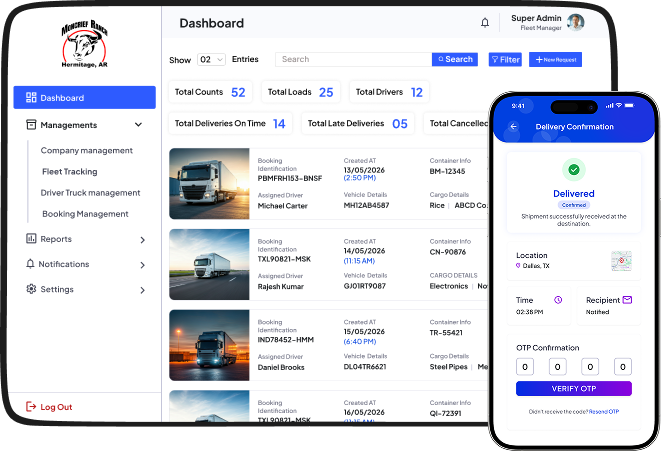The height and width of the screenshot is (451, 662).
Task: Click driver name Michael Carter
Action: [x=282, y=206]
